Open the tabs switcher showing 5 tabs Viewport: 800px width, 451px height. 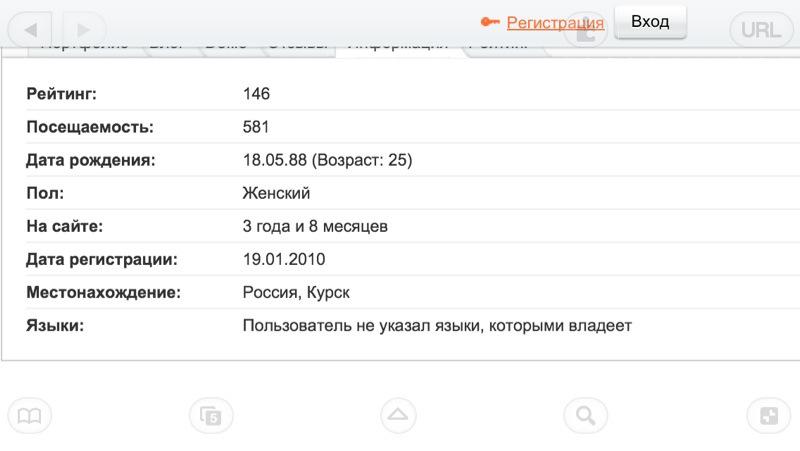[x=212, y=416]
